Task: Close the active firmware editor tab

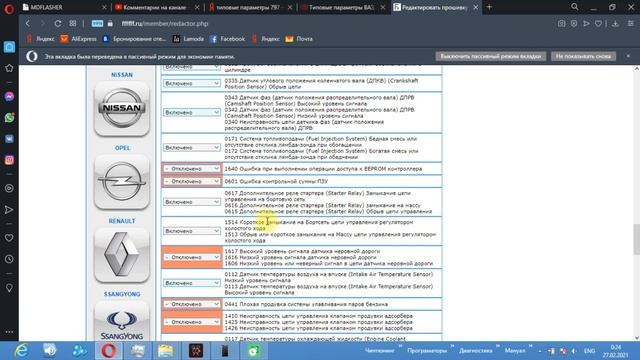Action: point(476,7)
